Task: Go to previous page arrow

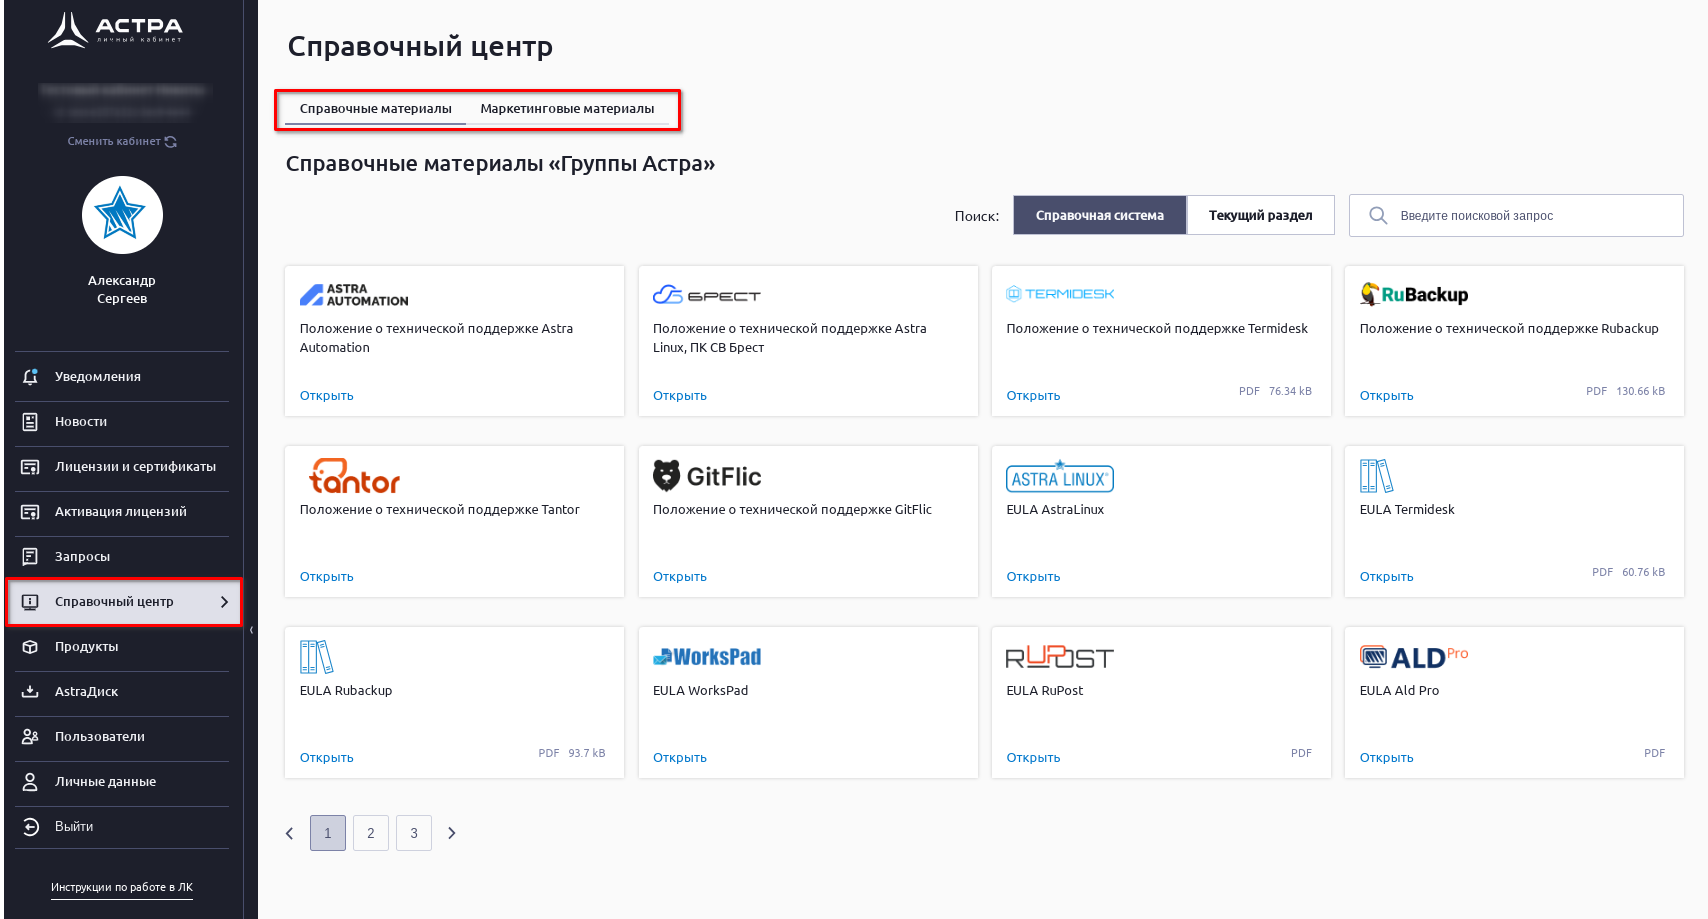Action: 290,833
